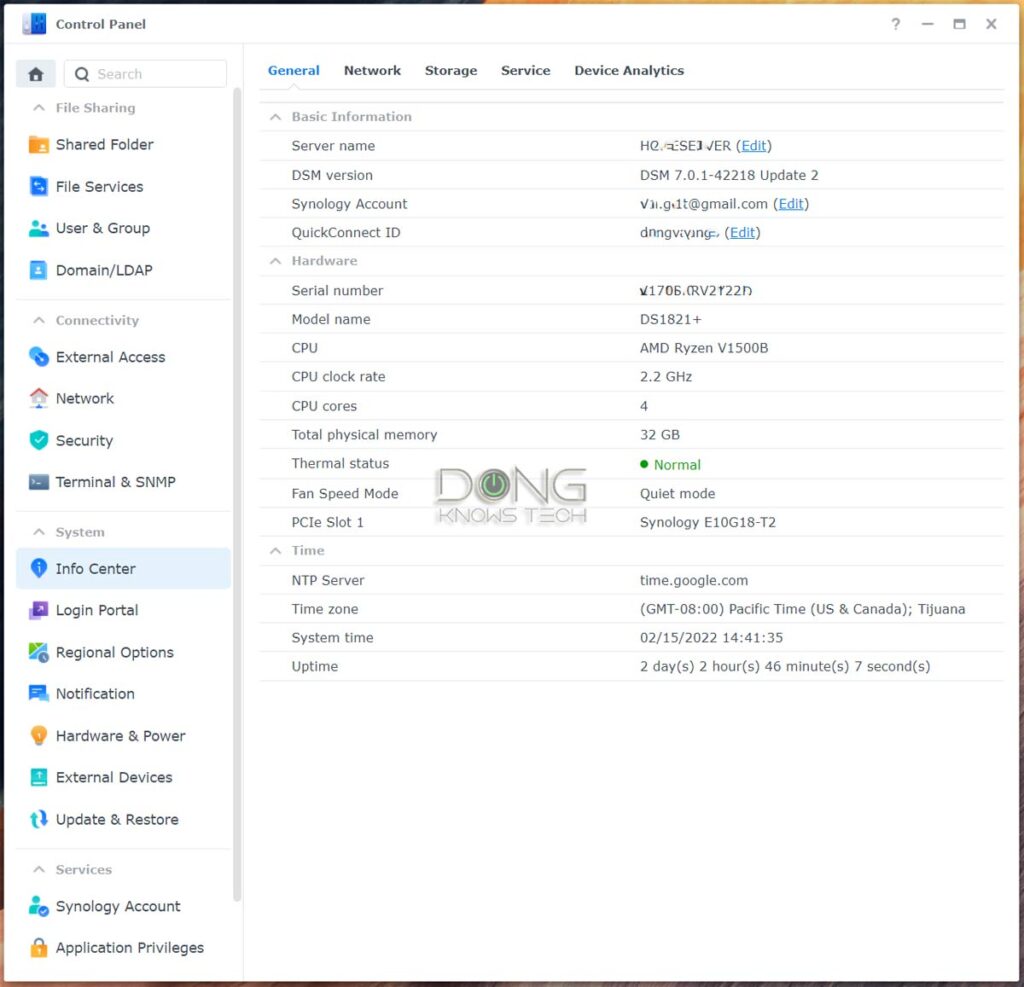This screenshot has height=987, width=1024.
Task: Click the Control Panel app icon
Action: tap(34, 24)
